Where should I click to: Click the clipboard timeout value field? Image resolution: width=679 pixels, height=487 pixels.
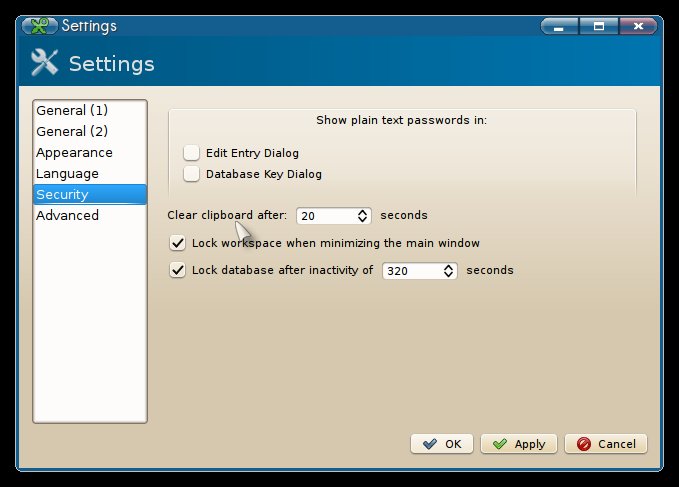(325, 216)
